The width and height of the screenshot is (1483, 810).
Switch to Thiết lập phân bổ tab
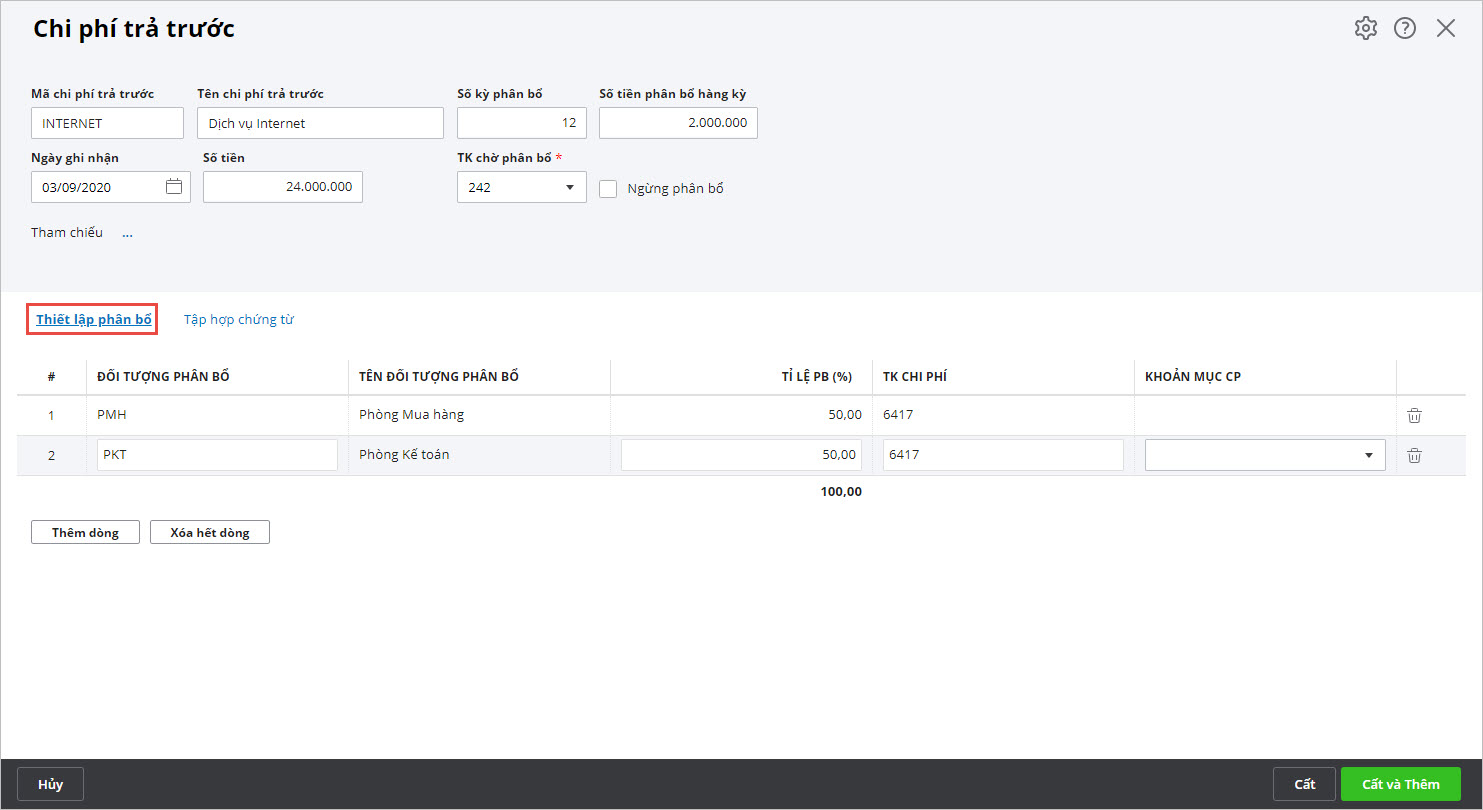pyautogui.click(x=94, y=320)
